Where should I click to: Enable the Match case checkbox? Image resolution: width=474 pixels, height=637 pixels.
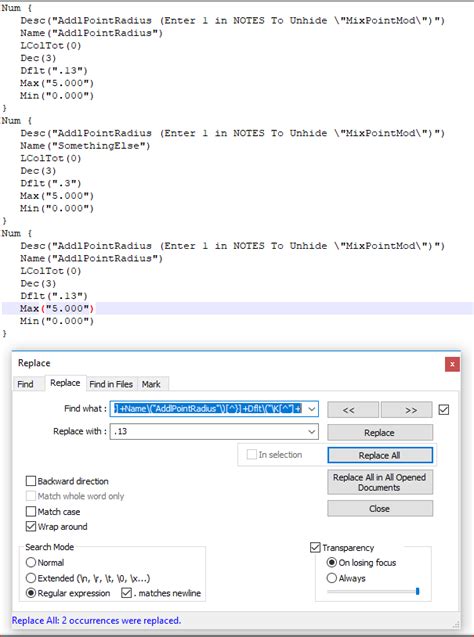(x=53, y=511)
